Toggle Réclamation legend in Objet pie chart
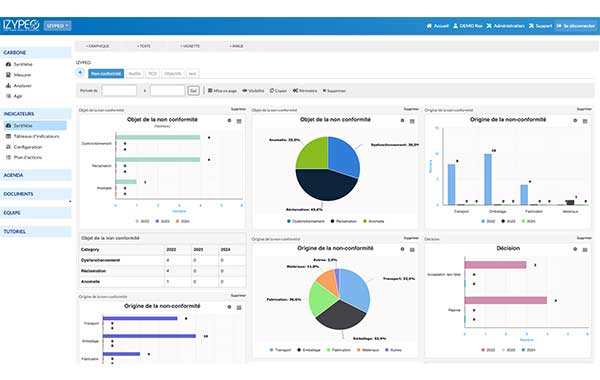Viewport: 600px width, 380px height. [344, 221]
